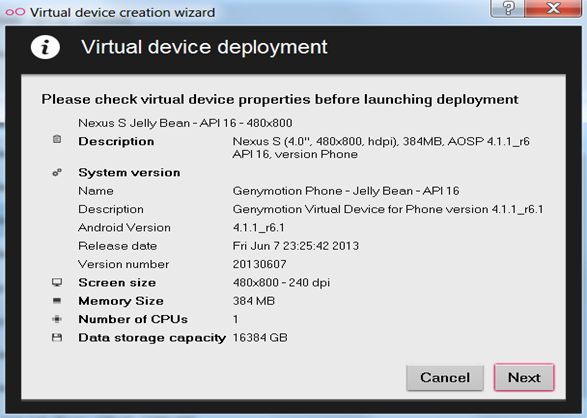This screenshot has height=418, width=587.
Task: Click the 'Release date' label
Action: pyautogui.click(x=118, y=246)
